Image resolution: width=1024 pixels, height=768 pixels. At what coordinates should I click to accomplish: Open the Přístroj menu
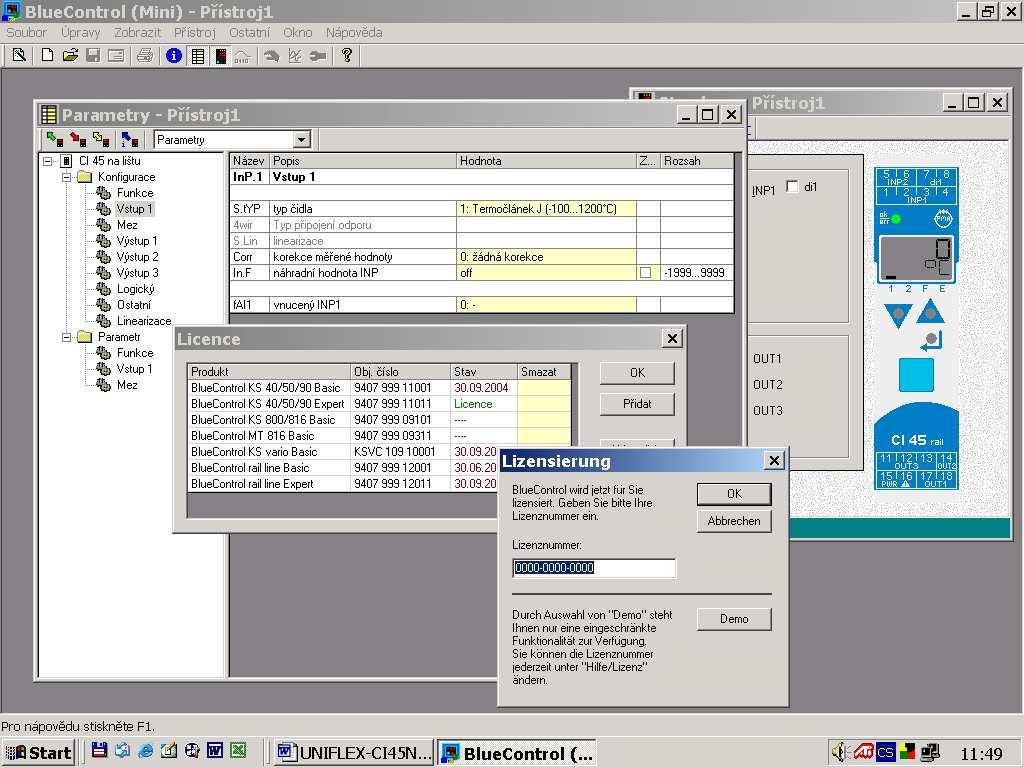tap(195, 32)
